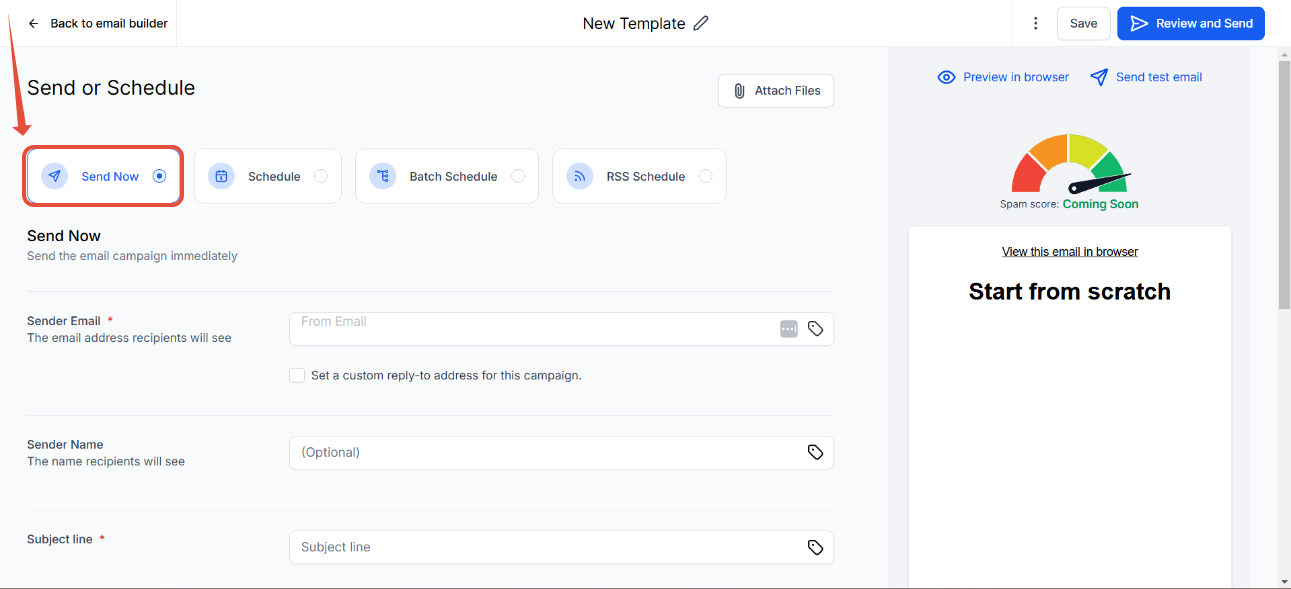Click the Batch Schedule icon

tap(383, 176)
